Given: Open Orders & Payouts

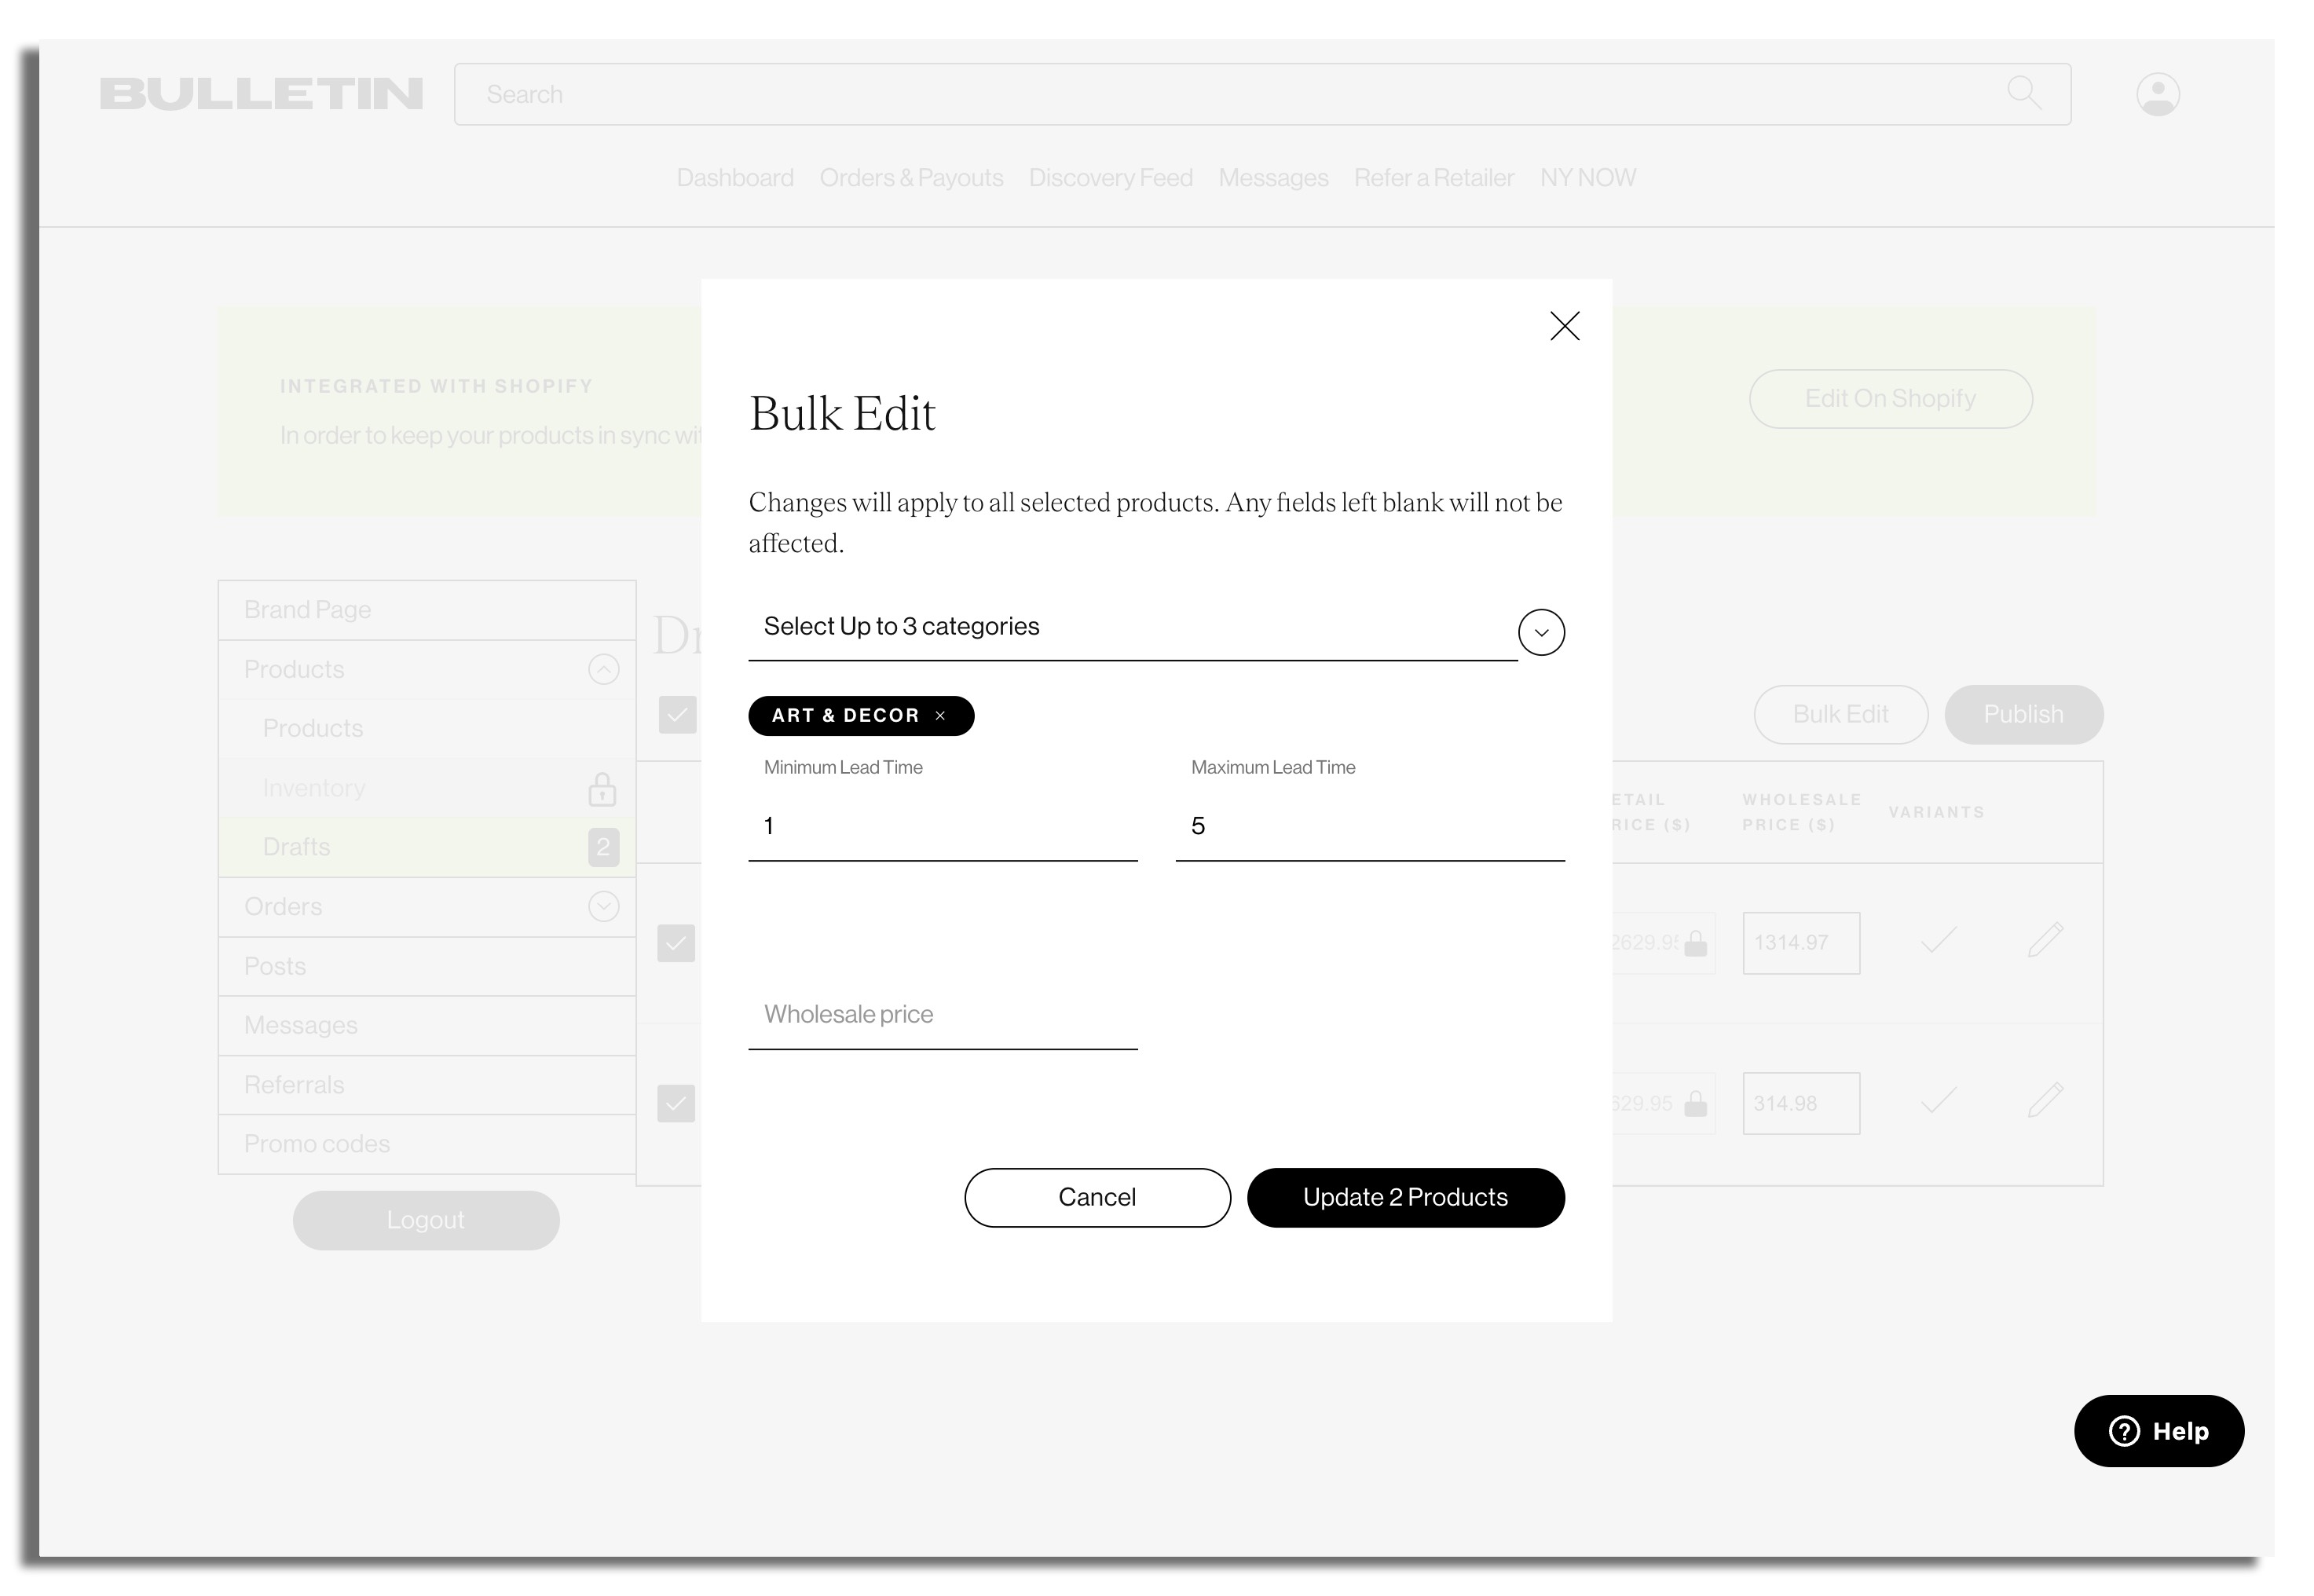Looking at the screenshot, I should [911, 178].
